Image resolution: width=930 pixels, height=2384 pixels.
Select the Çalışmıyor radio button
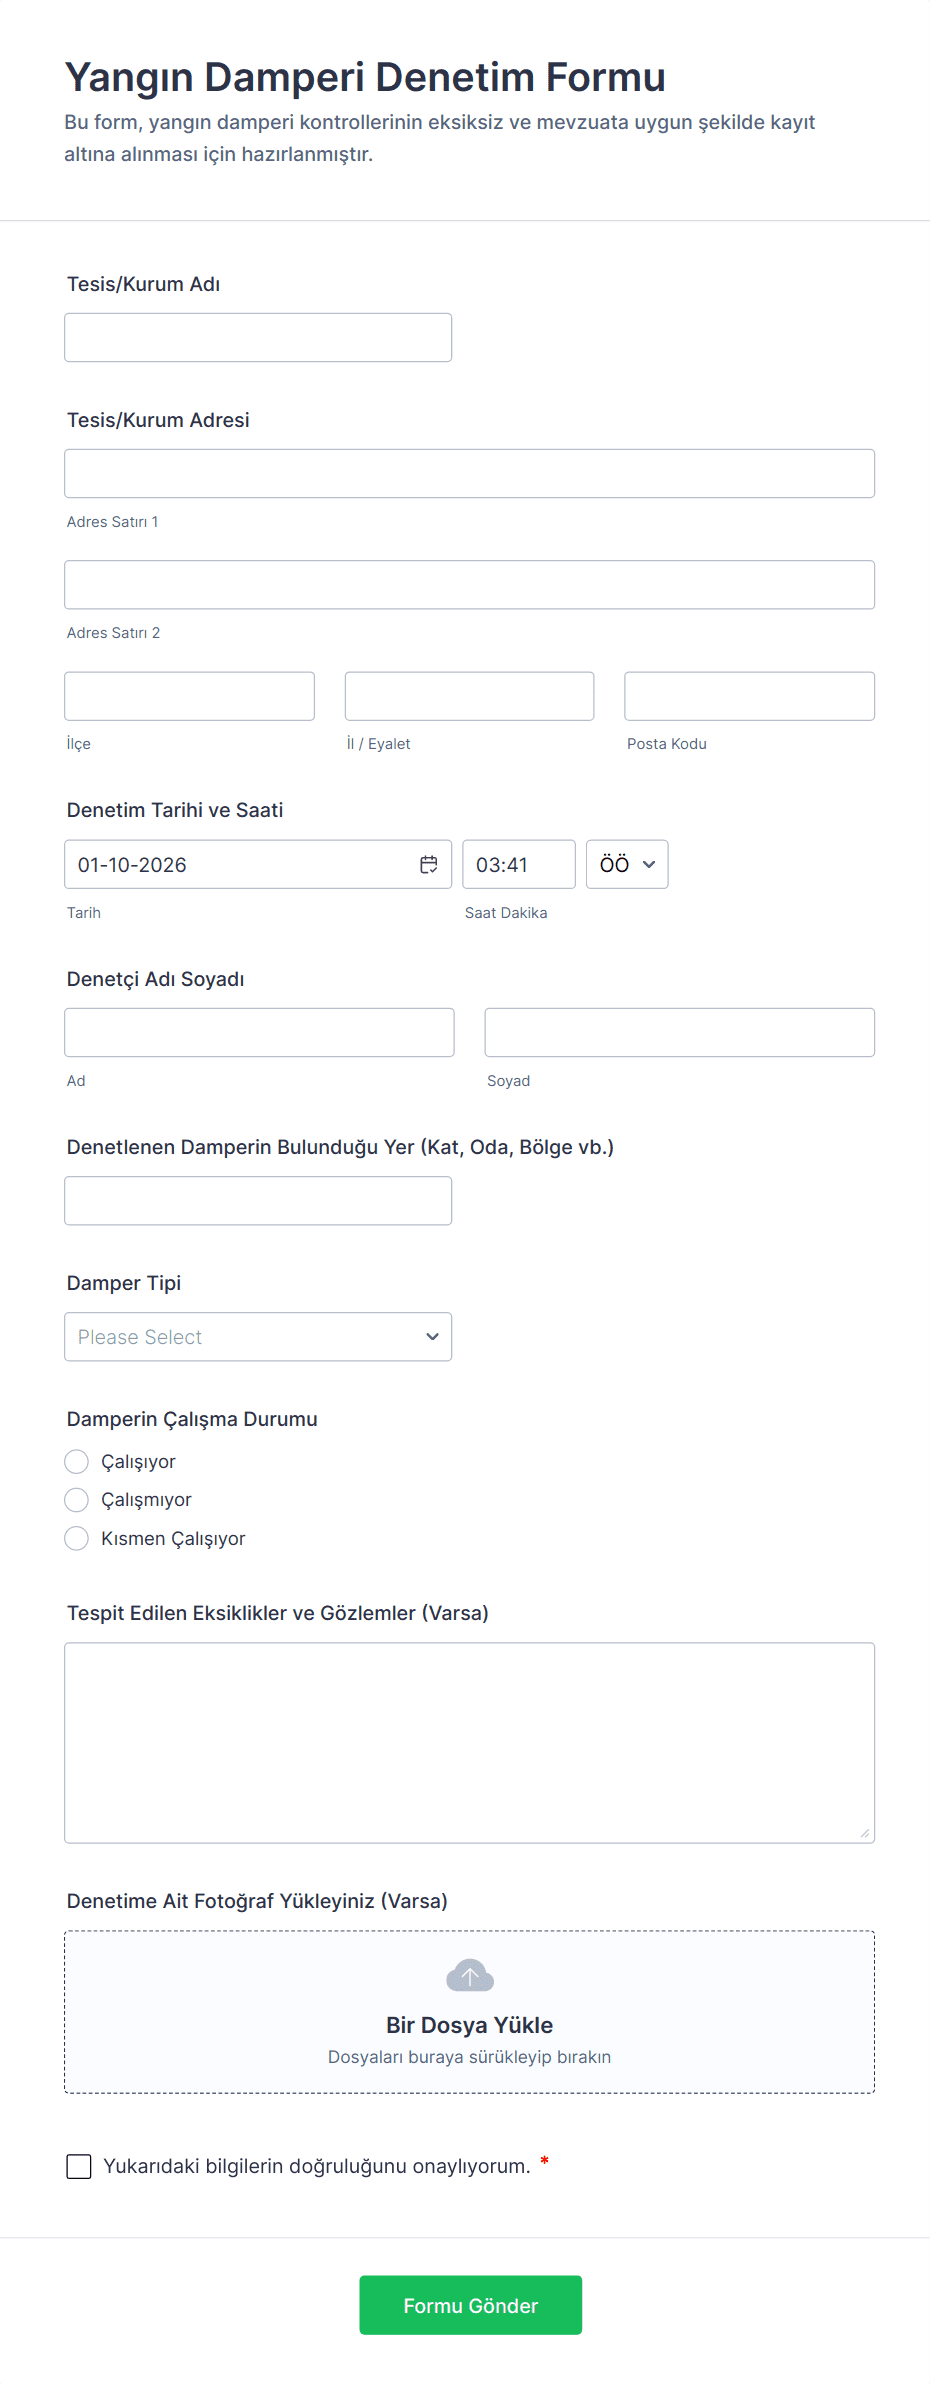(x=77, y=1499)
